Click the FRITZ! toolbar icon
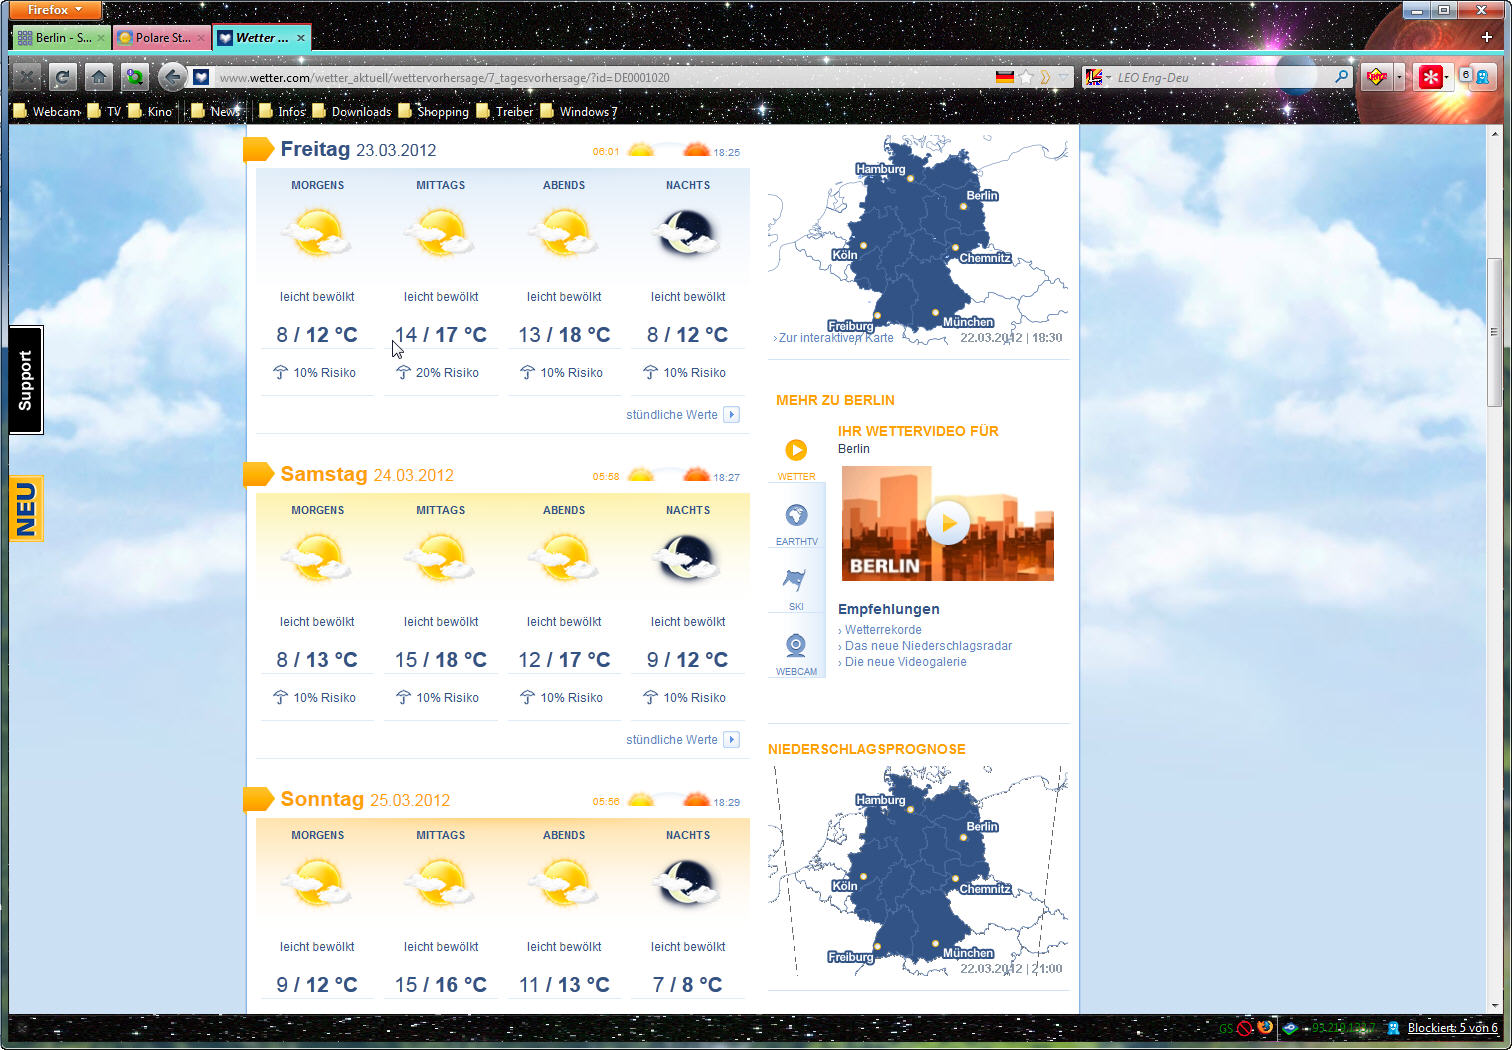The image size is (1512, 1050). (1377, 77)
